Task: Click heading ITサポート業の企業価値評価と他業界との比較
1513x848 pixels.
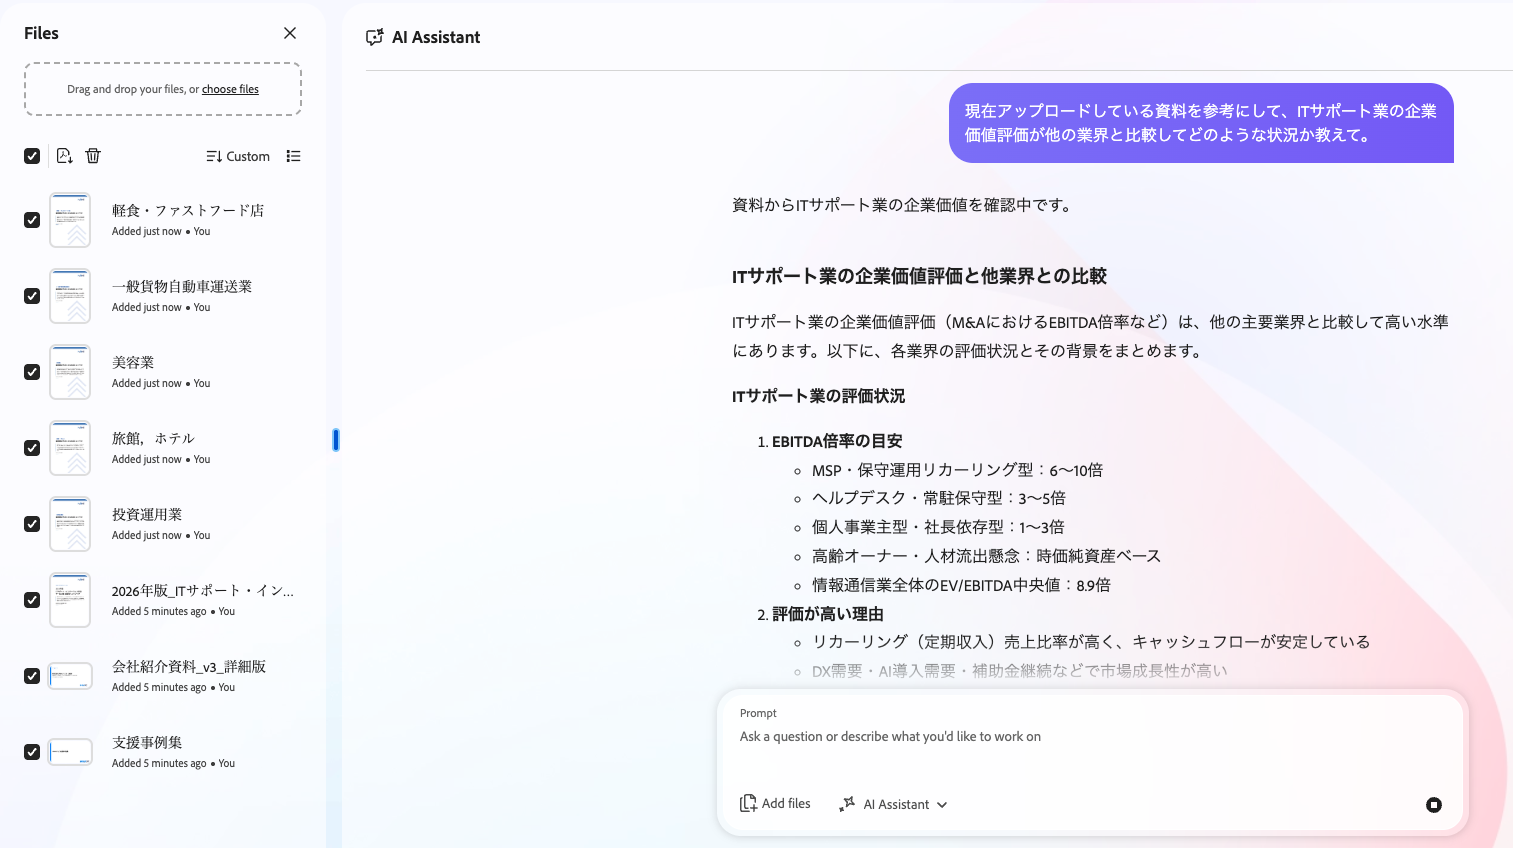Action: coord(919,276)
